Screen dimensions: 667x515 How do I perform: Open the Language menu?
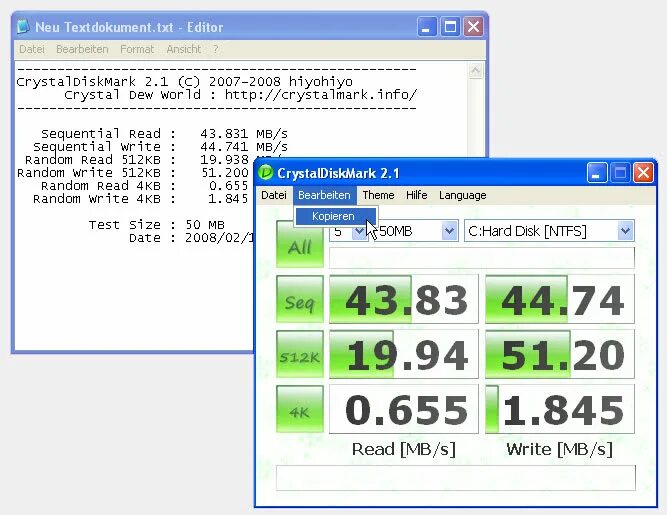click(x=462, y=195)
